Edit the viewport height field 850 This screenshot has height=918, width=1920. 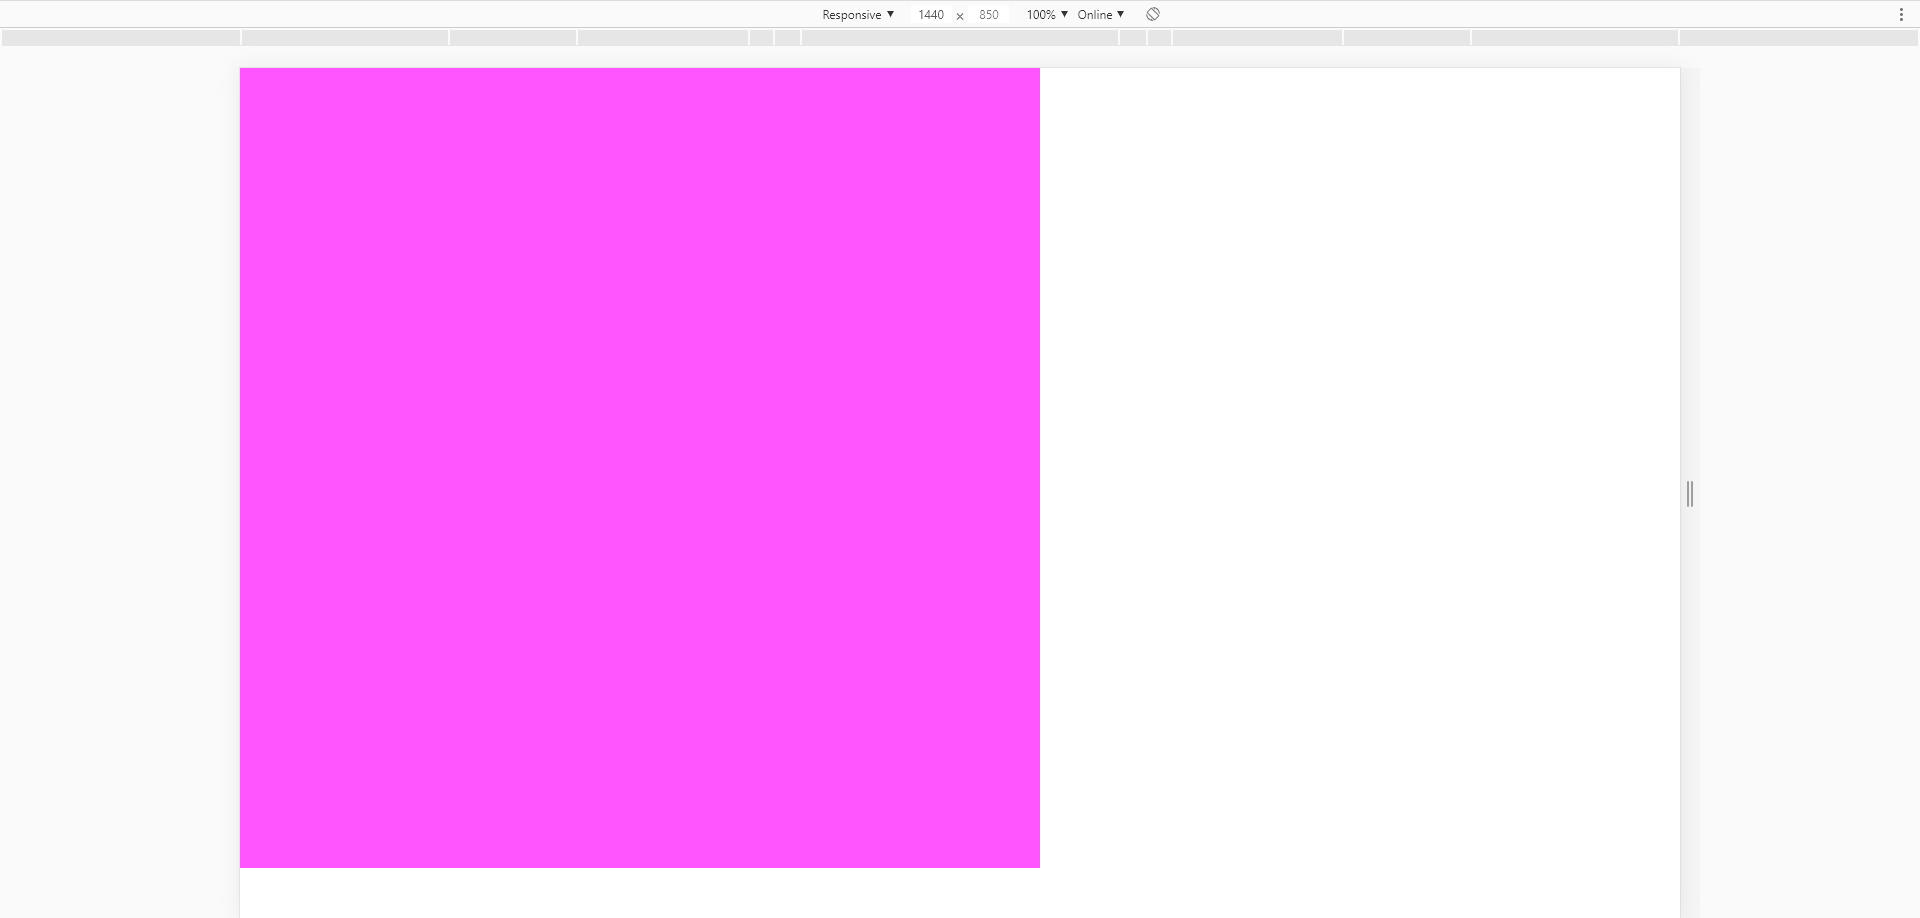(x=988, y=14)
